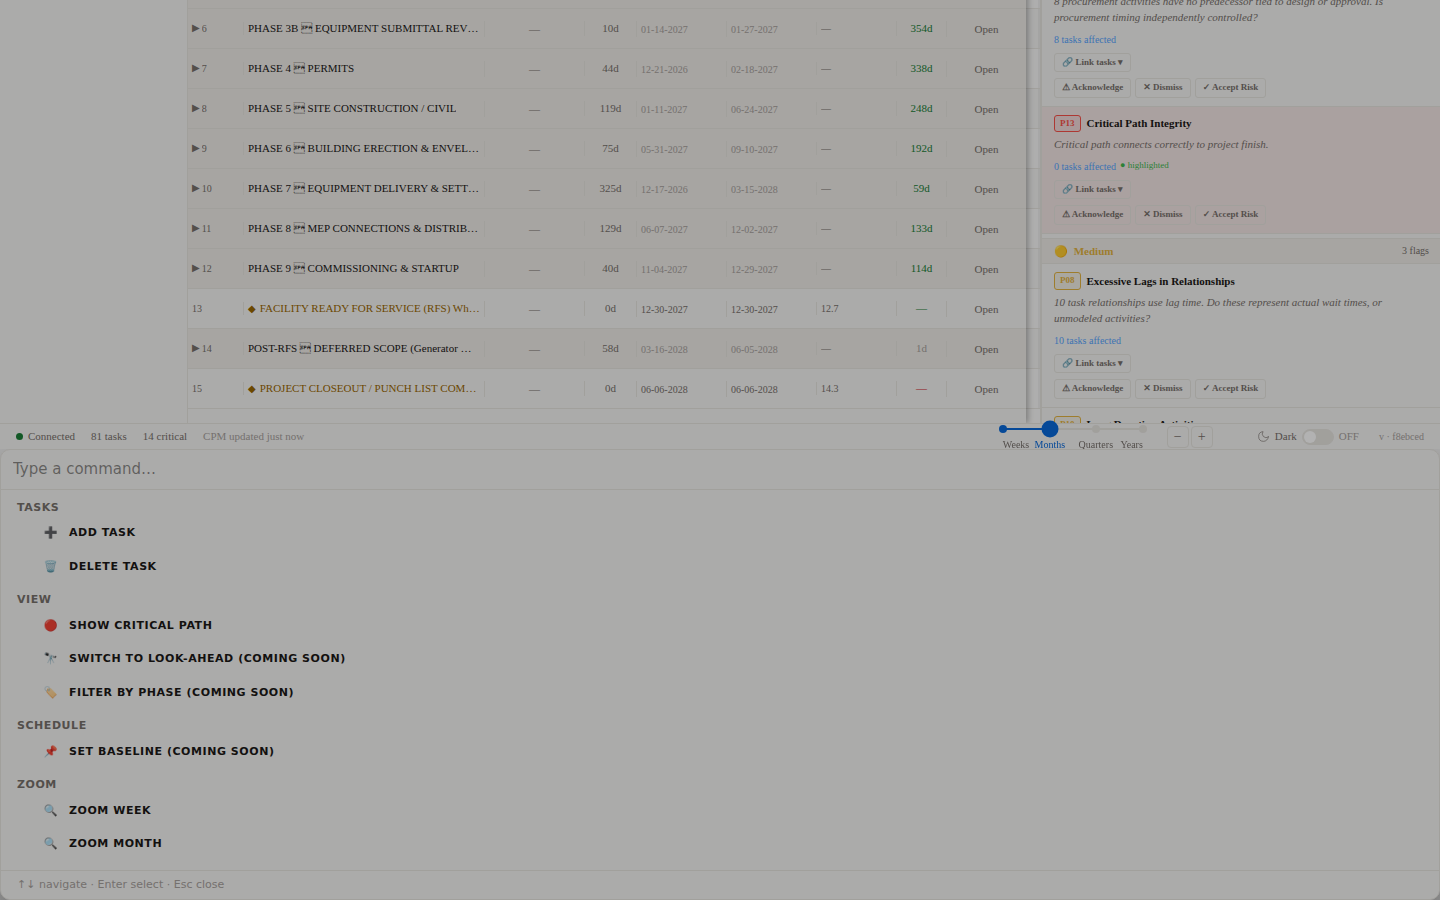1440x900 pixels.
Task: Open the 10 tasks affected link
Action: pyautogui.click(x=1087, y=341)
